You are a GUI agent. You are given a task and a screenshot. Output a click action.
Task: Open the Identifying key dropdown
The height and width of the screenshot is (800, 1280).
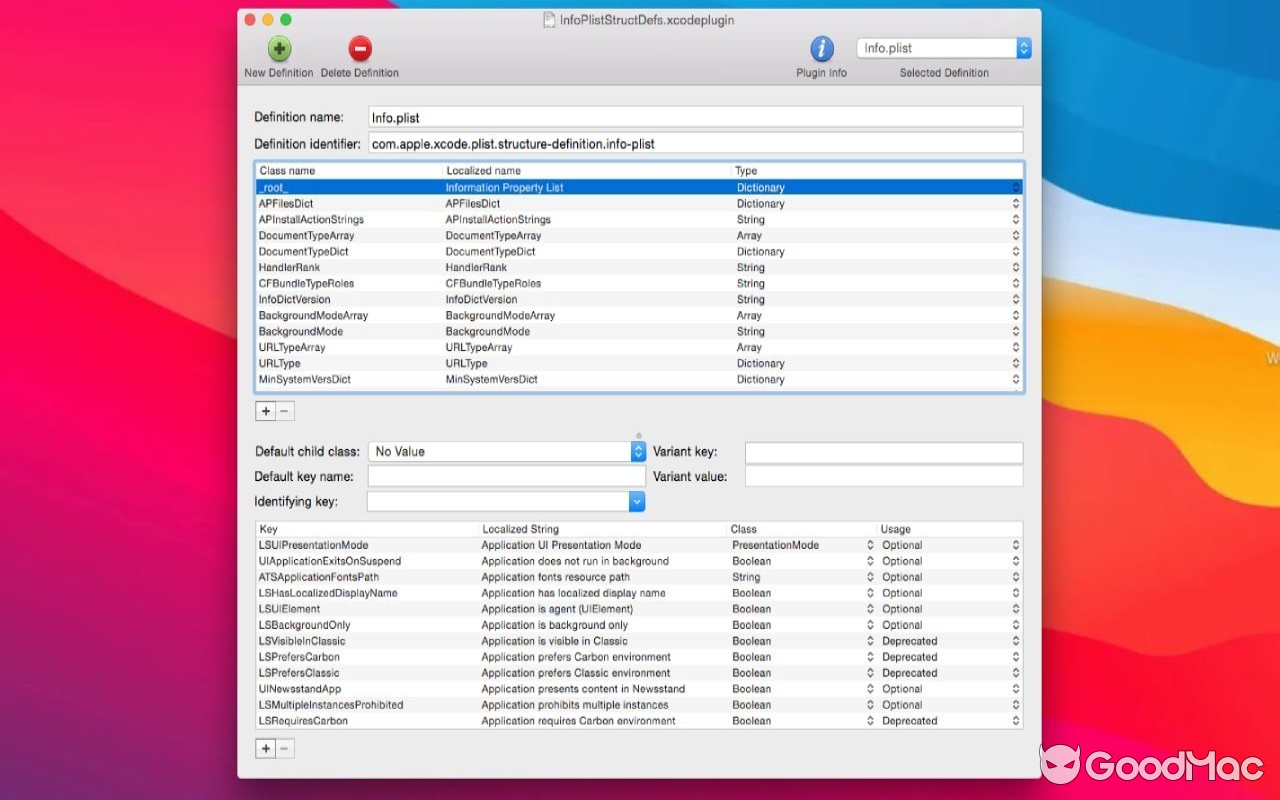[637, 500]
